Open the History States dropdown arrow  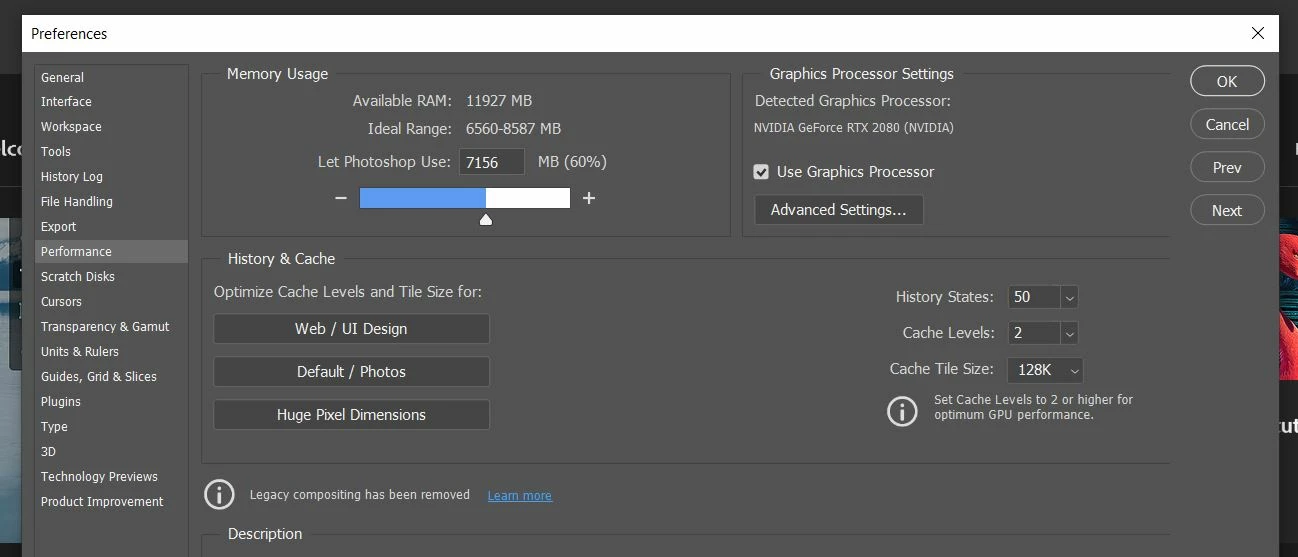(x=1070, y=297)
